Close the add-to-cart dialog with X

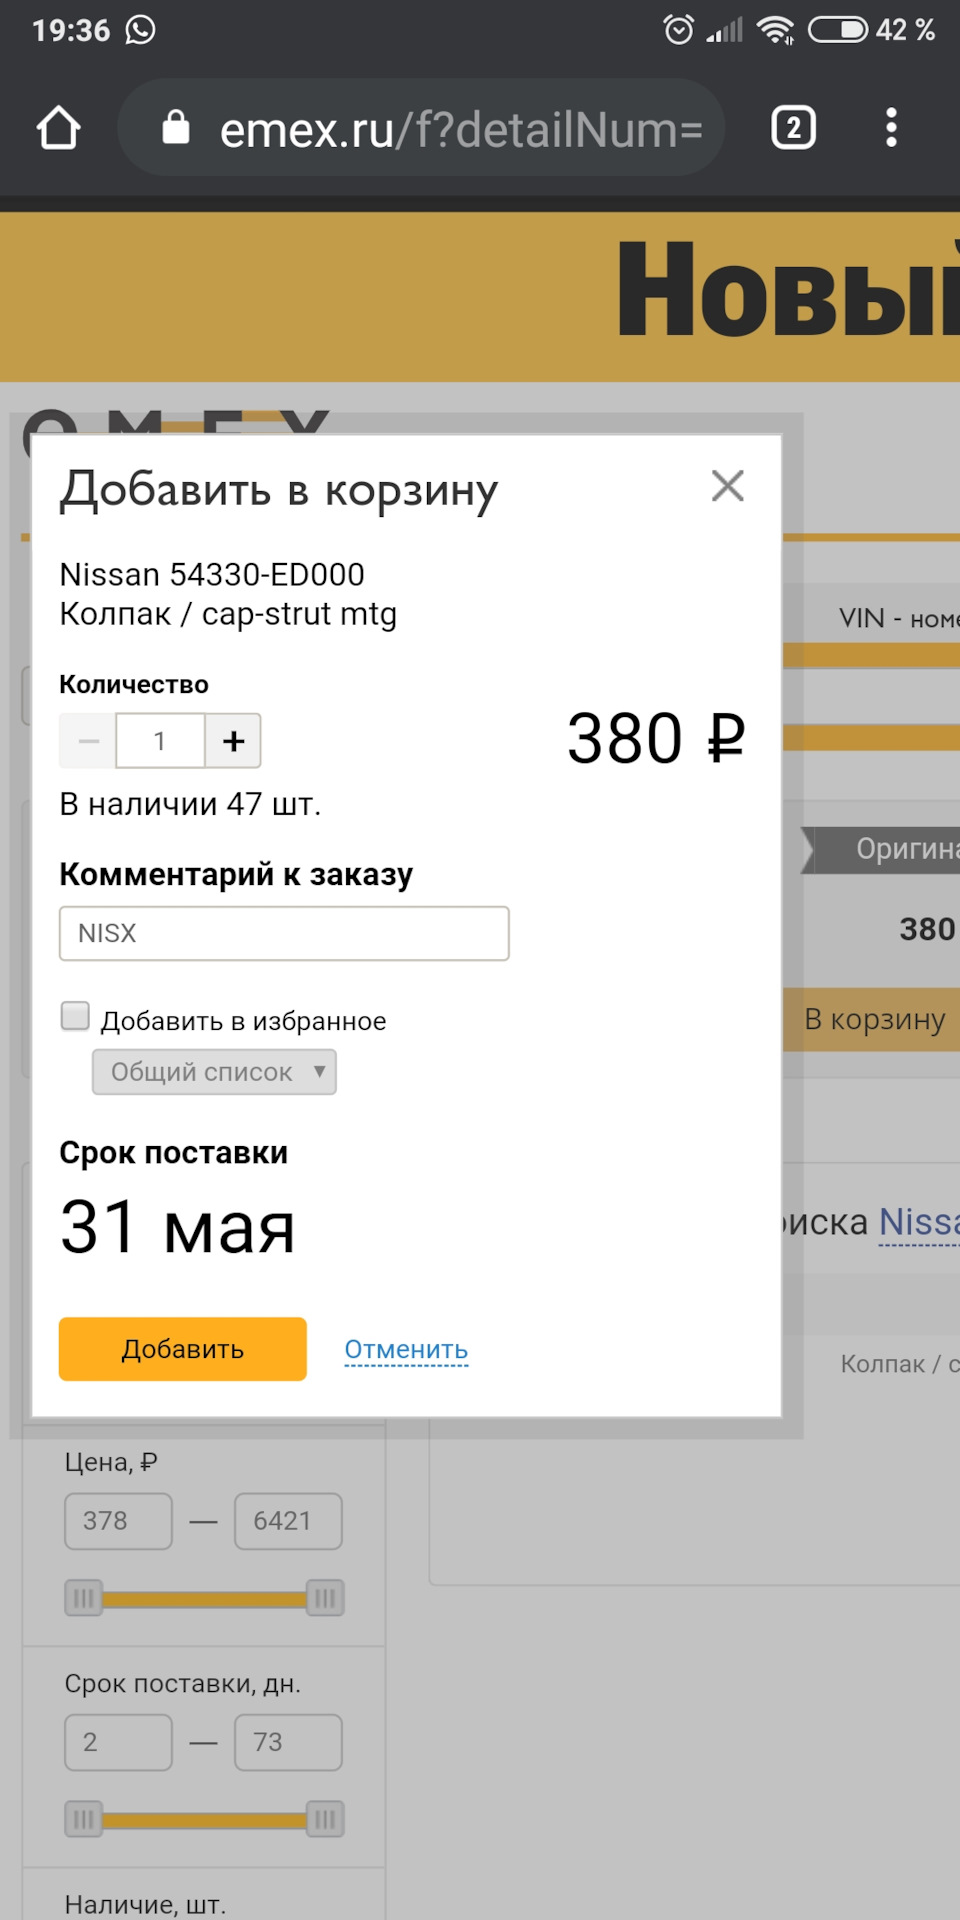727,486
